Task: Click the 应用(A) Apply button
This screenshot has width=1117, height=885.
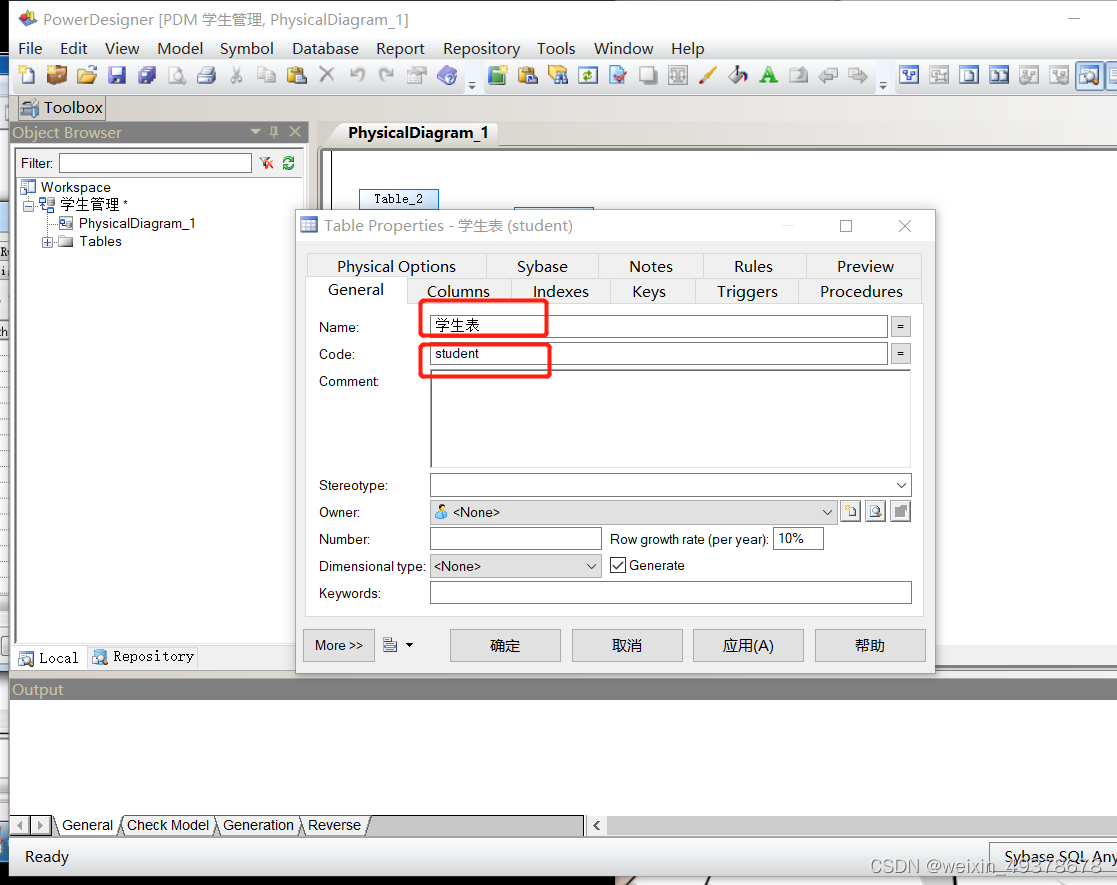Action: click(748, 645)
